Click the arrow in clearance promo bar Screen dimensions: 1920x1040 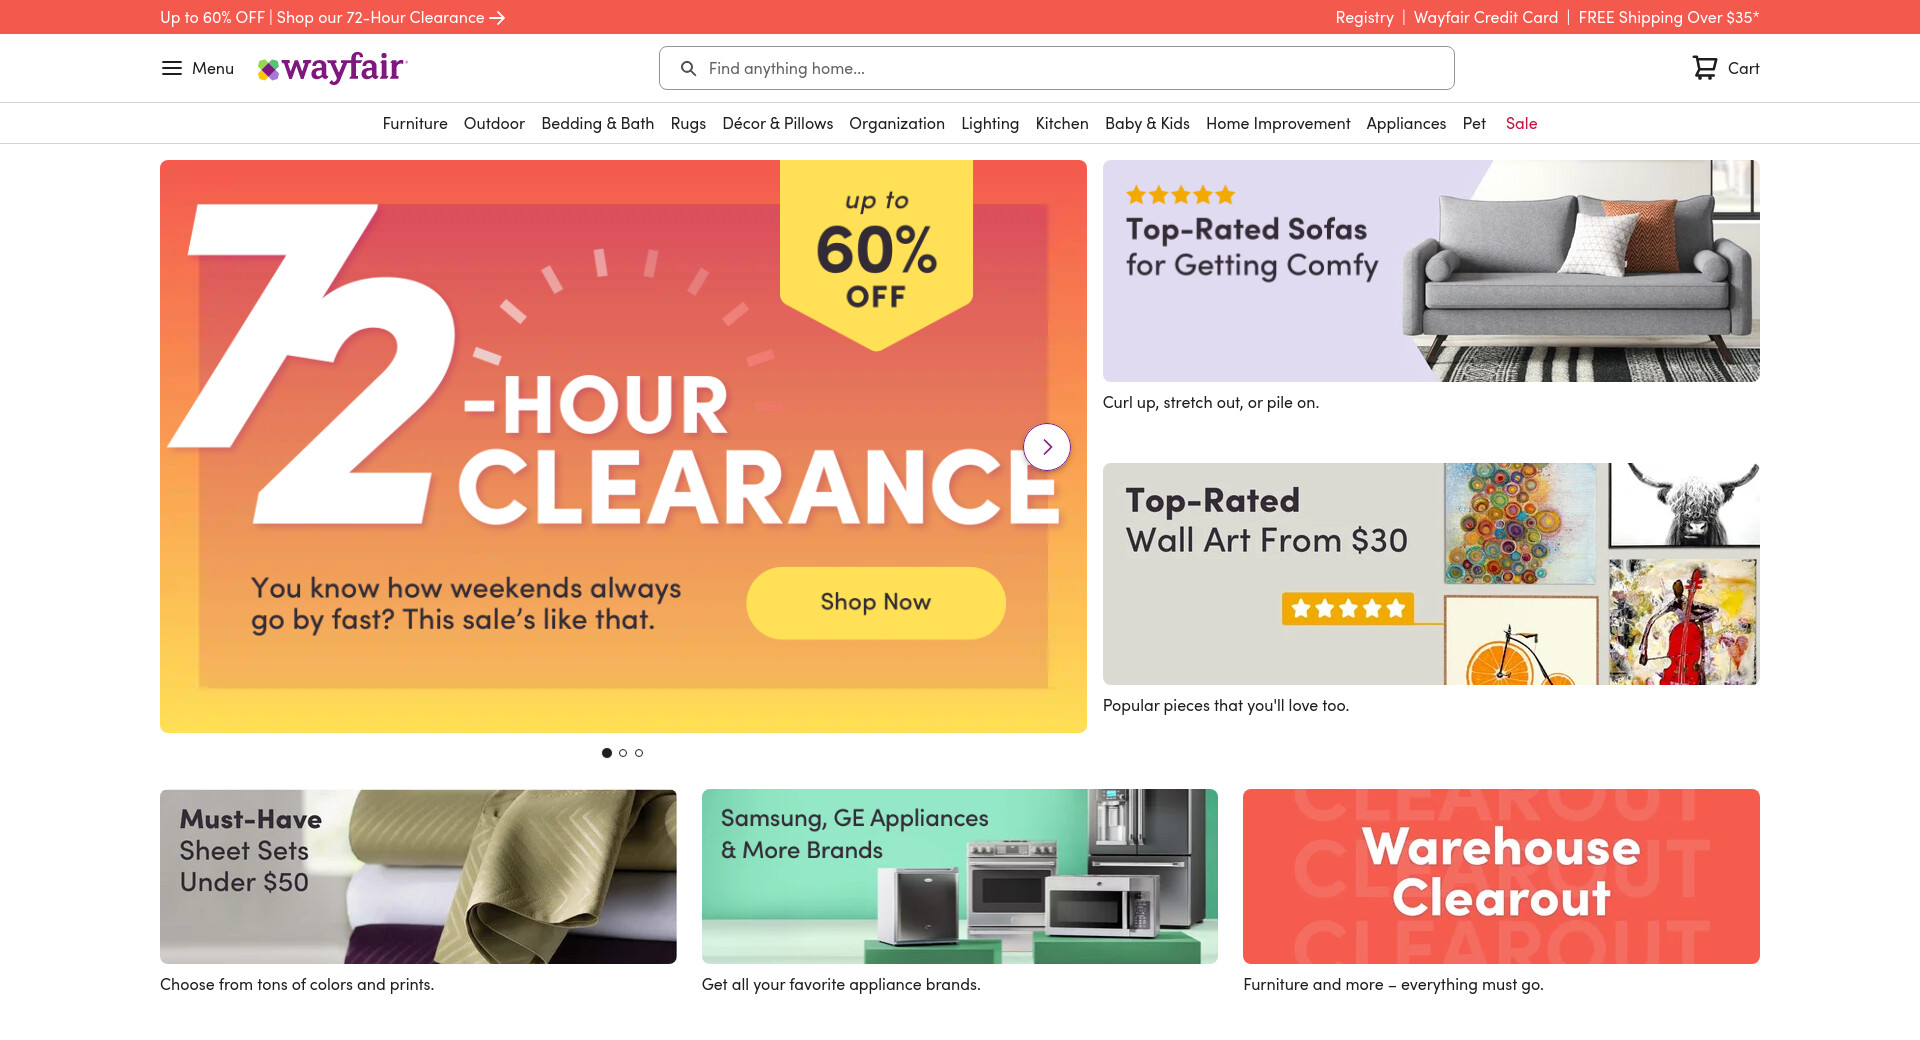497,17
